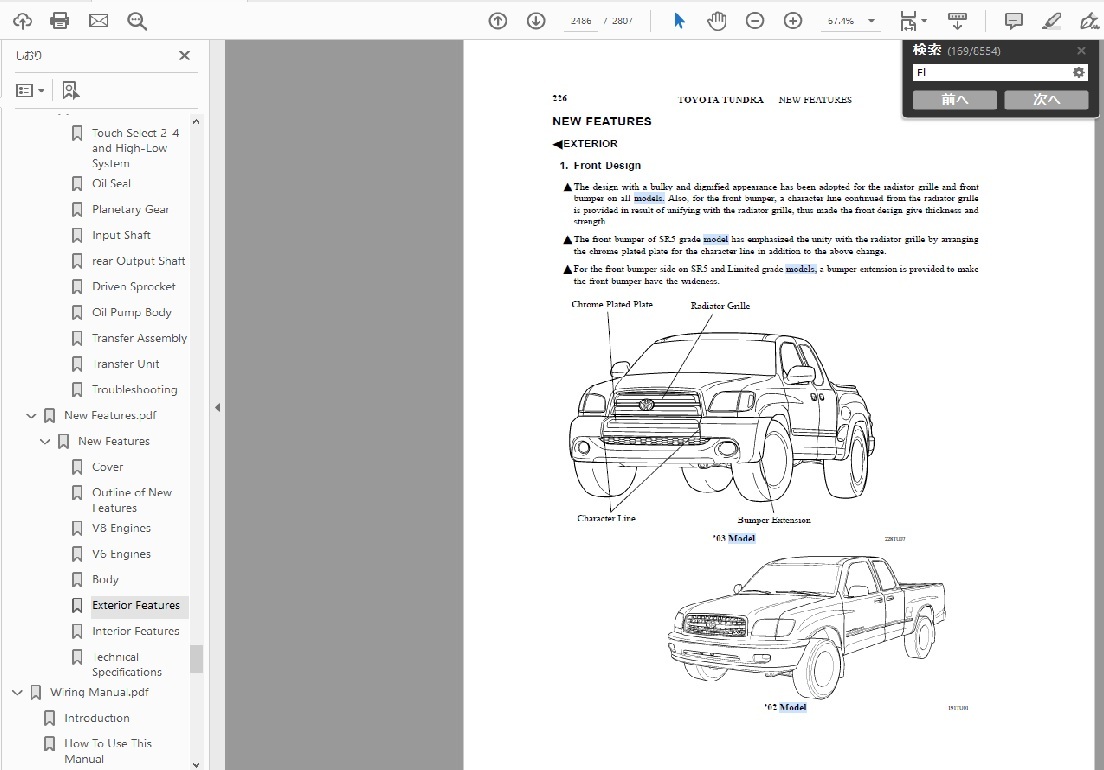Open the Planetary Gear bookmark
The image size is (1104, 770).
pos(130,209)
